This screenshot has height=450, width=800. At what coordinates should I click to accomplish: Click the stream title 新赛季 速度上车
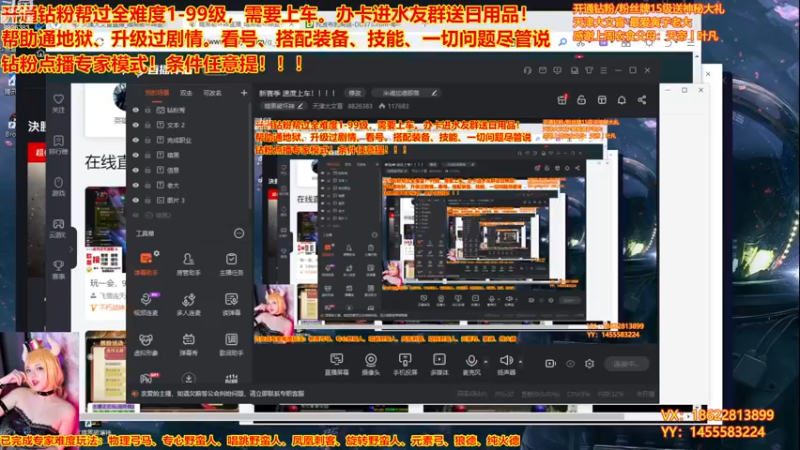[297, 93]
